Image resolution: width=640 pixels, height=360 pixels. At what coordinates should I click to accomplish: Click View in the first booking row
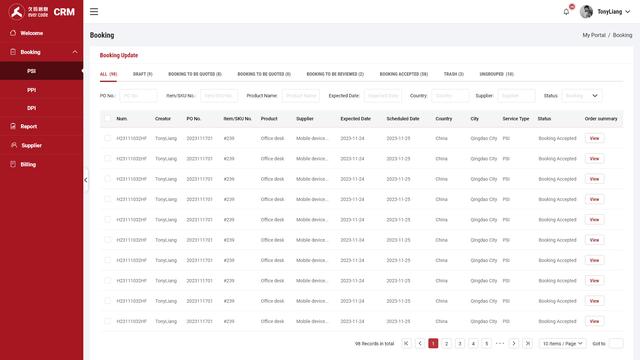coord(594,138)
